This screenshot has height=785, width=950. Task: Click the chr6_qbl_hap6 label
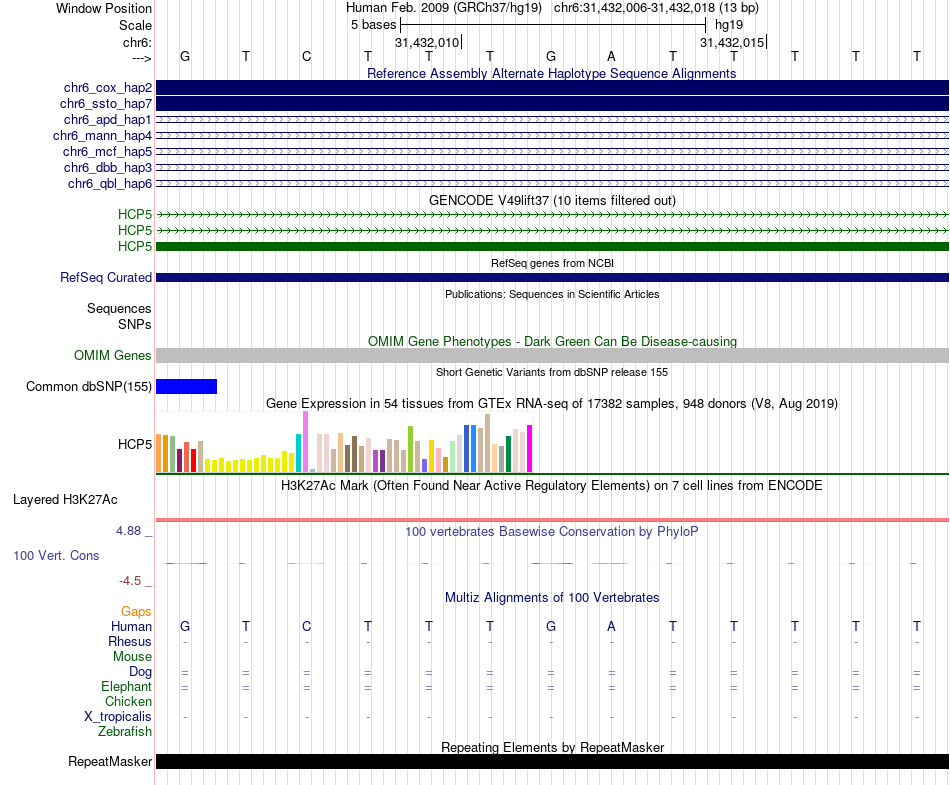tap(110, 184)
